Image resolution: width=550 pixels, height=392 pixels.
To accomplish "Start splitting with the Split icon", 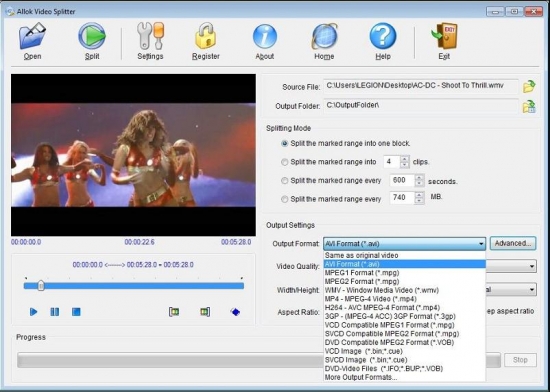I will [92, 36].
